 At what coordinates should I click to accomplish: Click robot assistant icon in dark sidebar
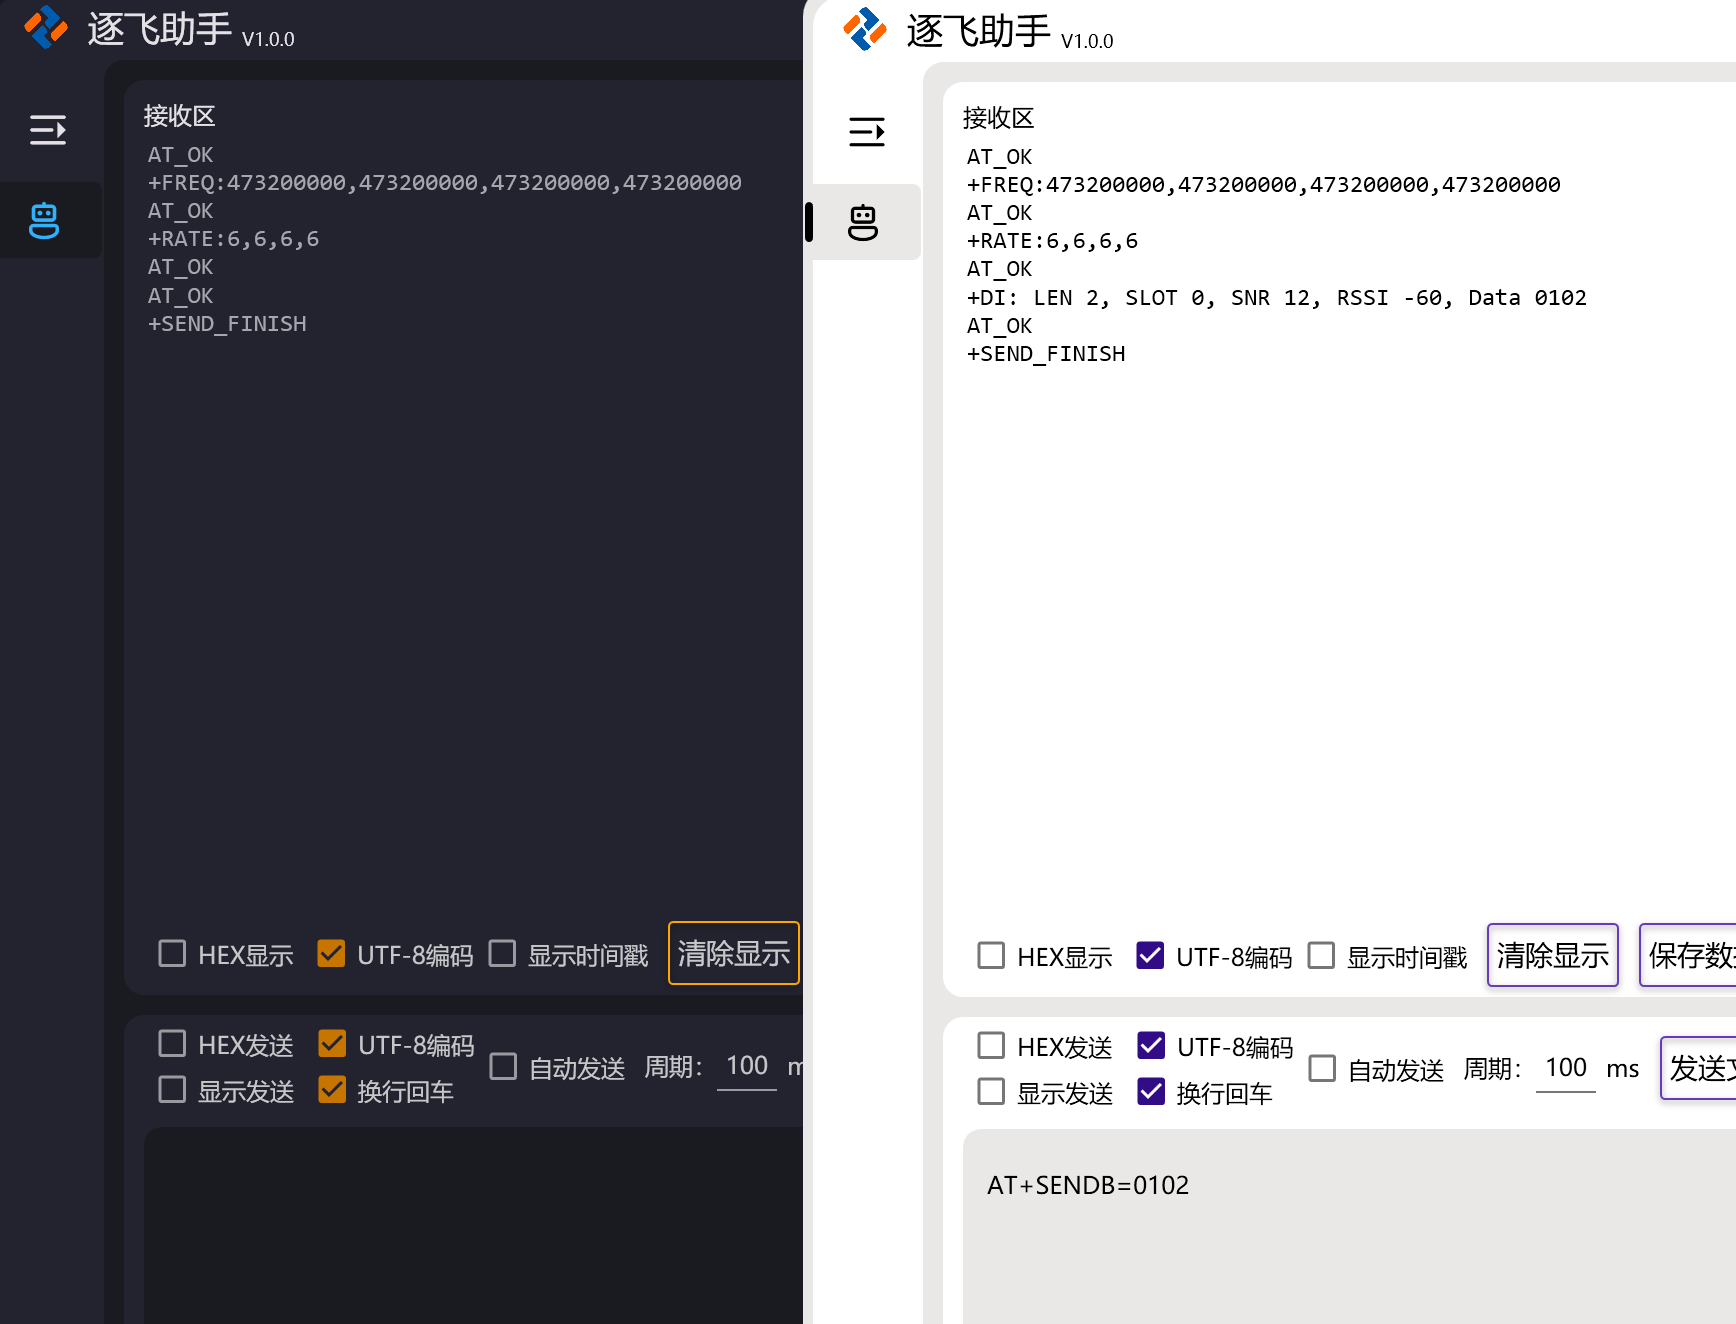click(45, 220)
